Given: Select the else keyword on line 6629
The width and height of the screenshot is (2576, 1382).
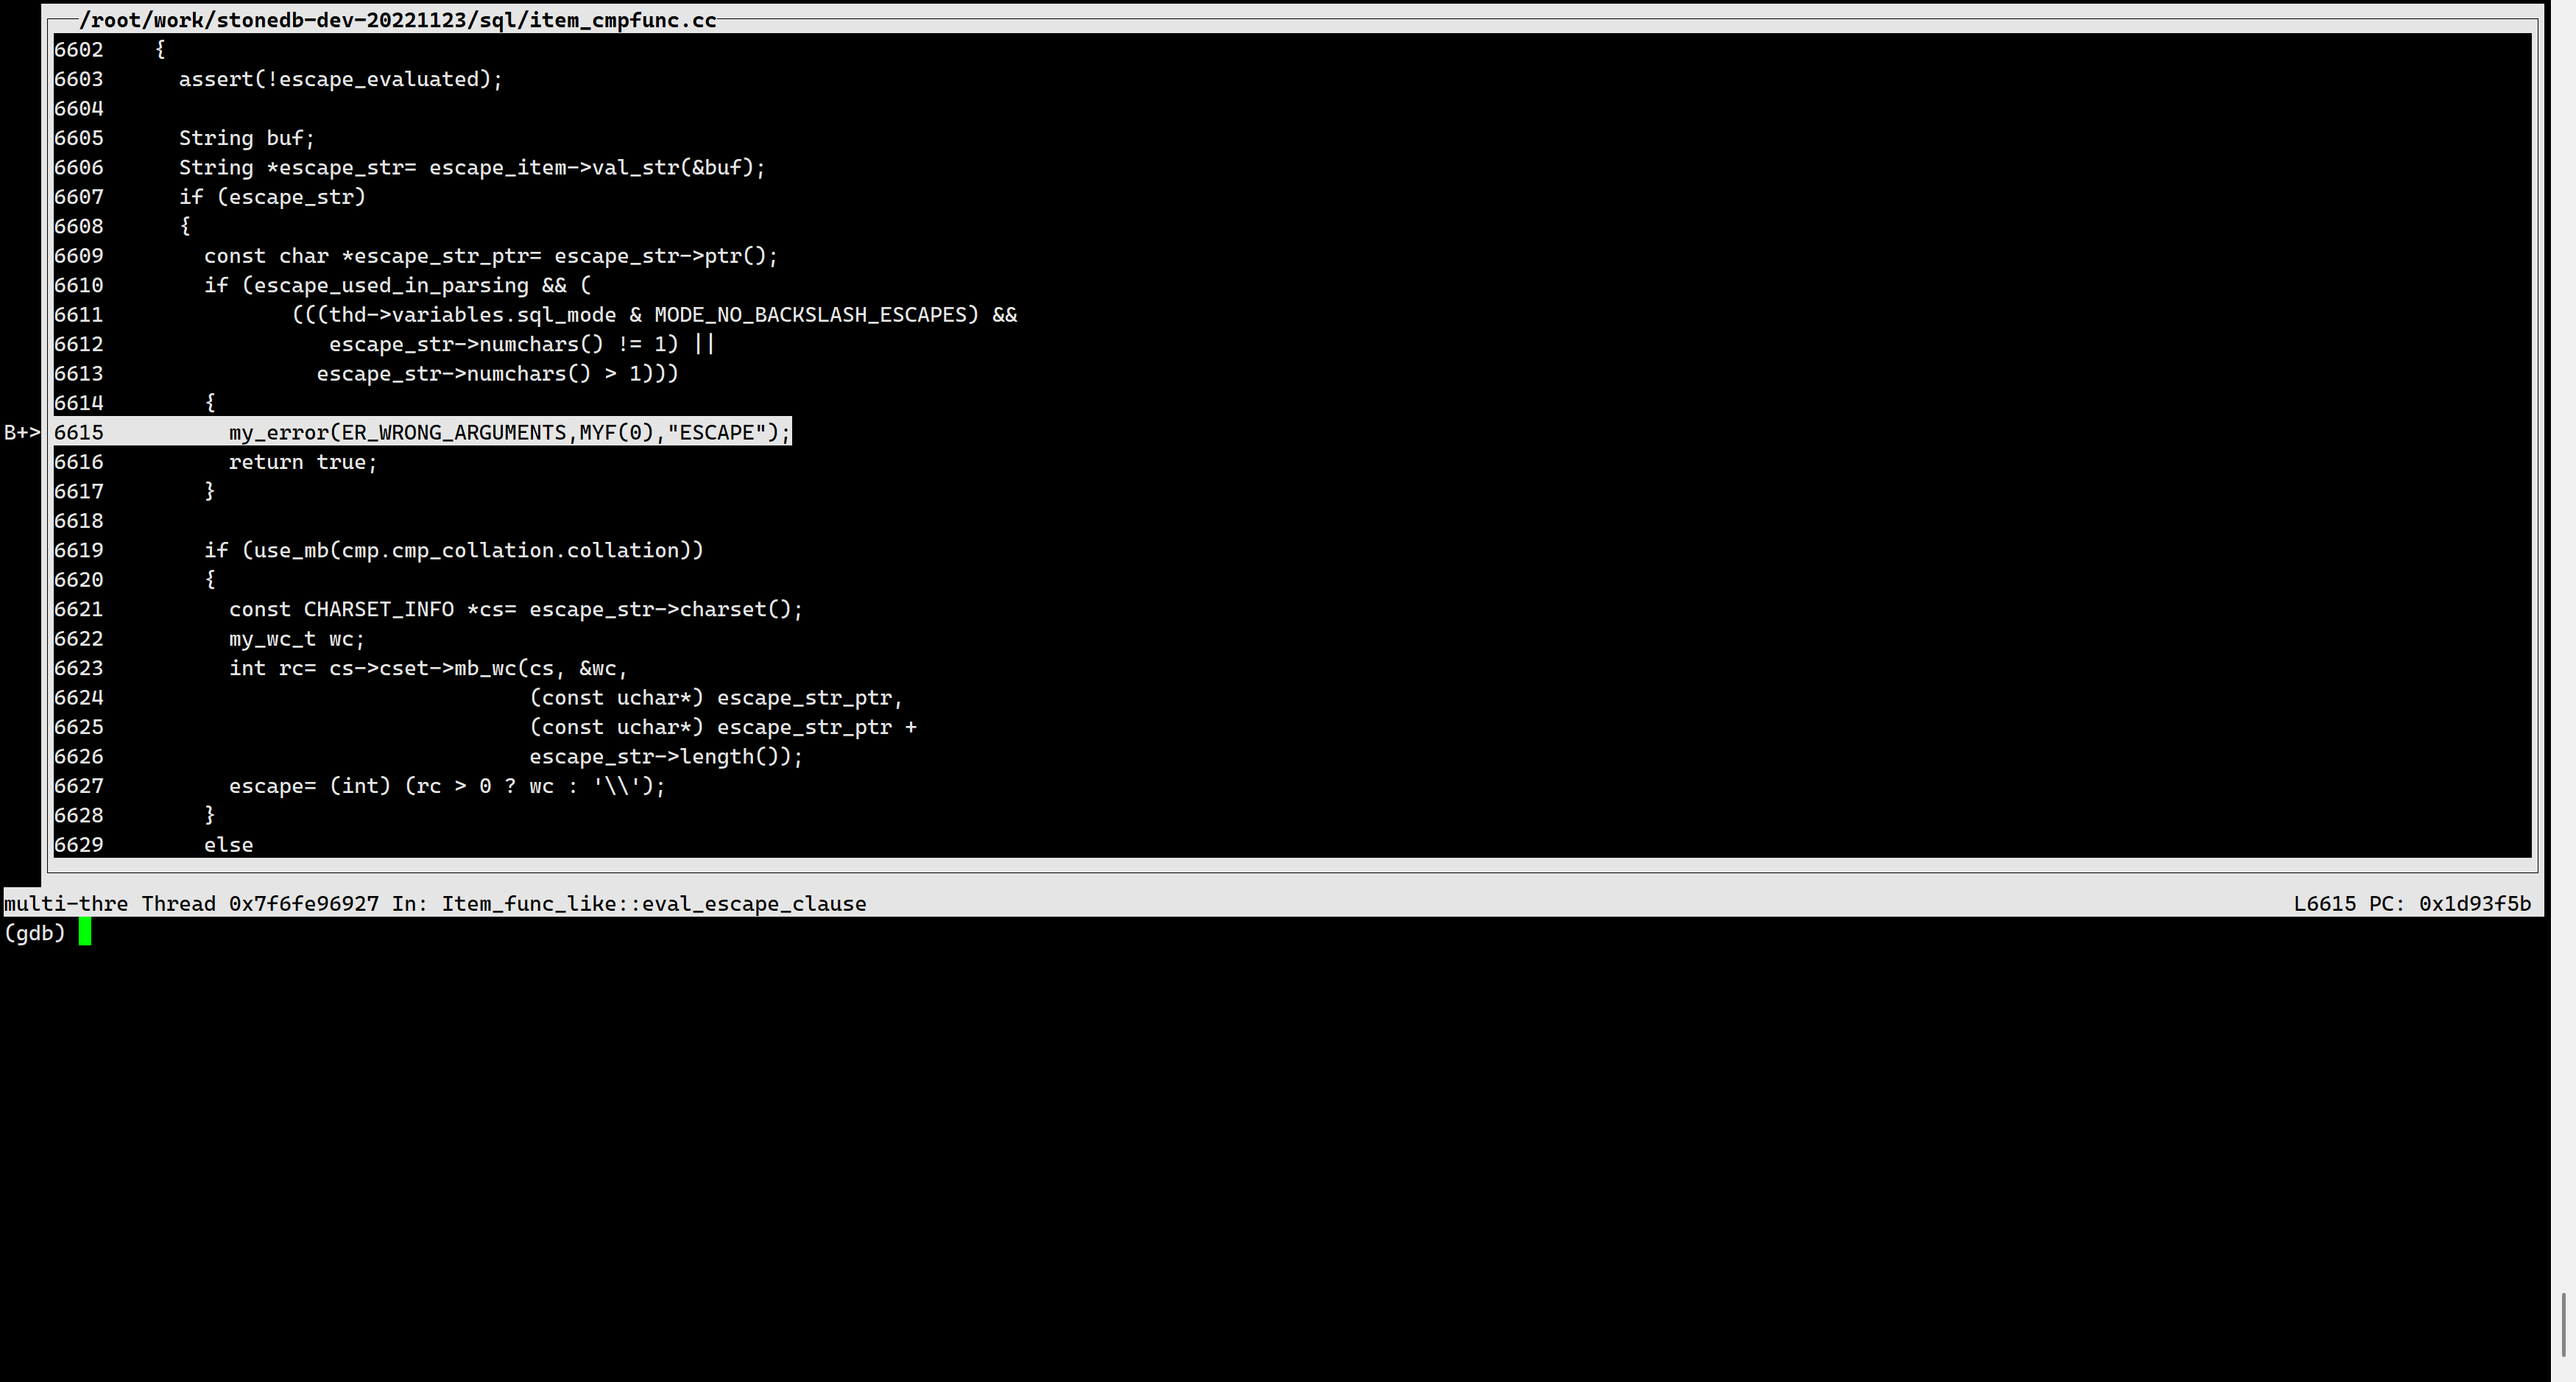Looking at the screenshot, I should click(228, 844).
